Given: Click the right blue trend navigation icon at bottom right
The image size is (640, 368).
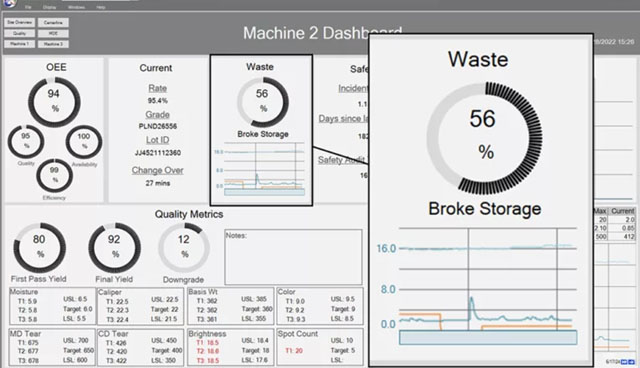Looking at the screenshot, I should point(631,362).
